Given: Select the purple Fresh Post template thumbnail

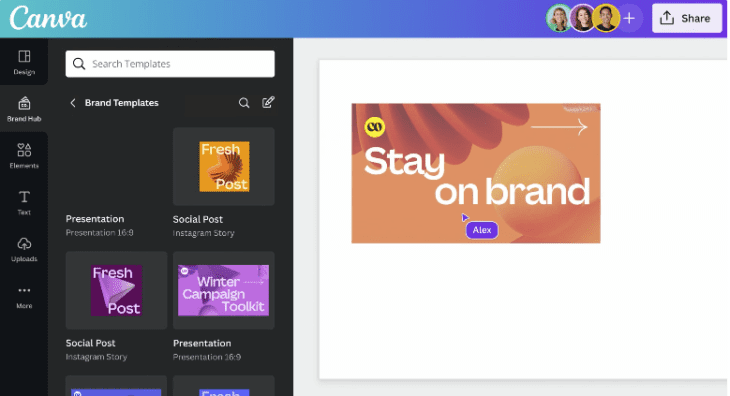Looking at the screenshot, I should click(116, 290).
